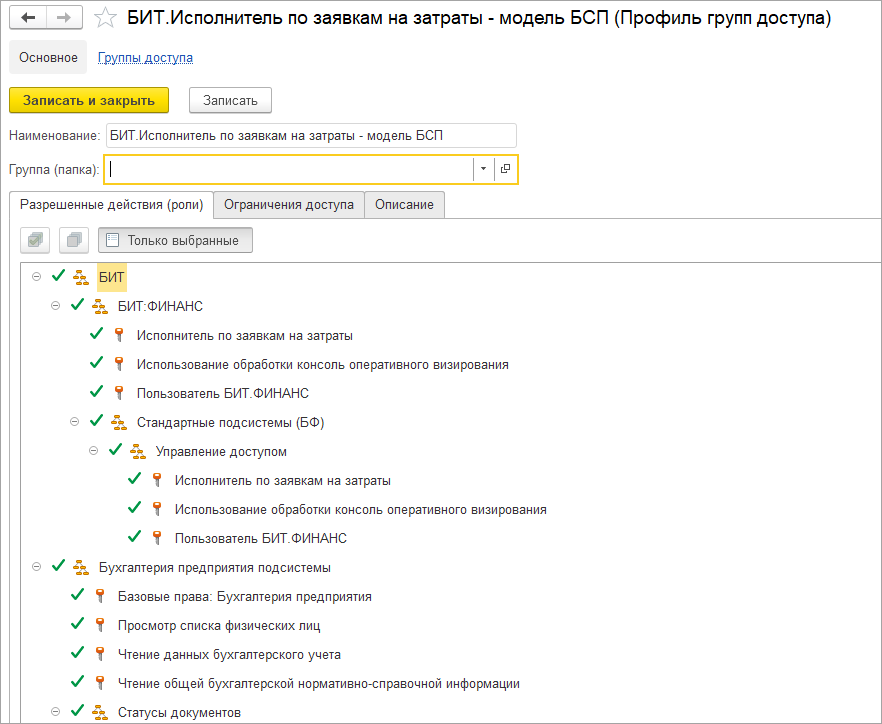The image size is (882, 724).
Task: Click into the Группа (папка) input field
Action: coord(290,169)
